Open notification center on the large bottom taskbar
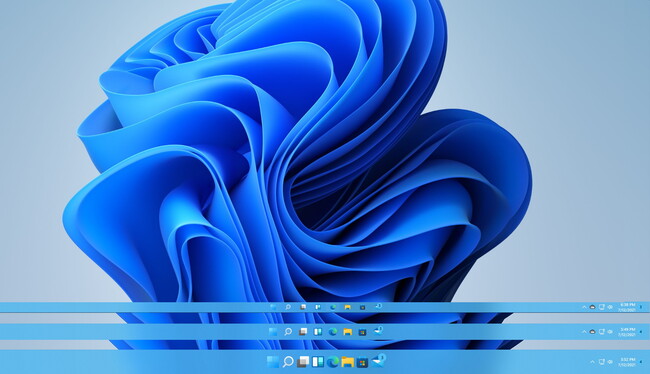This screenshot has width=650, height=374. tap(641, 362)
